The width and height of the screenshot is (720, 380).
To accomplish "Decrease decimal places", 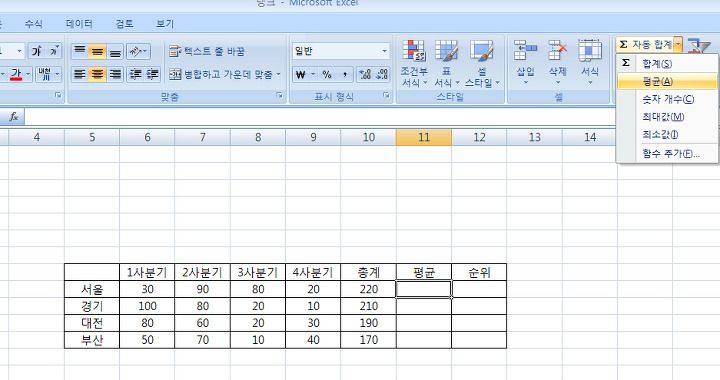I will (x=382, y=74).
